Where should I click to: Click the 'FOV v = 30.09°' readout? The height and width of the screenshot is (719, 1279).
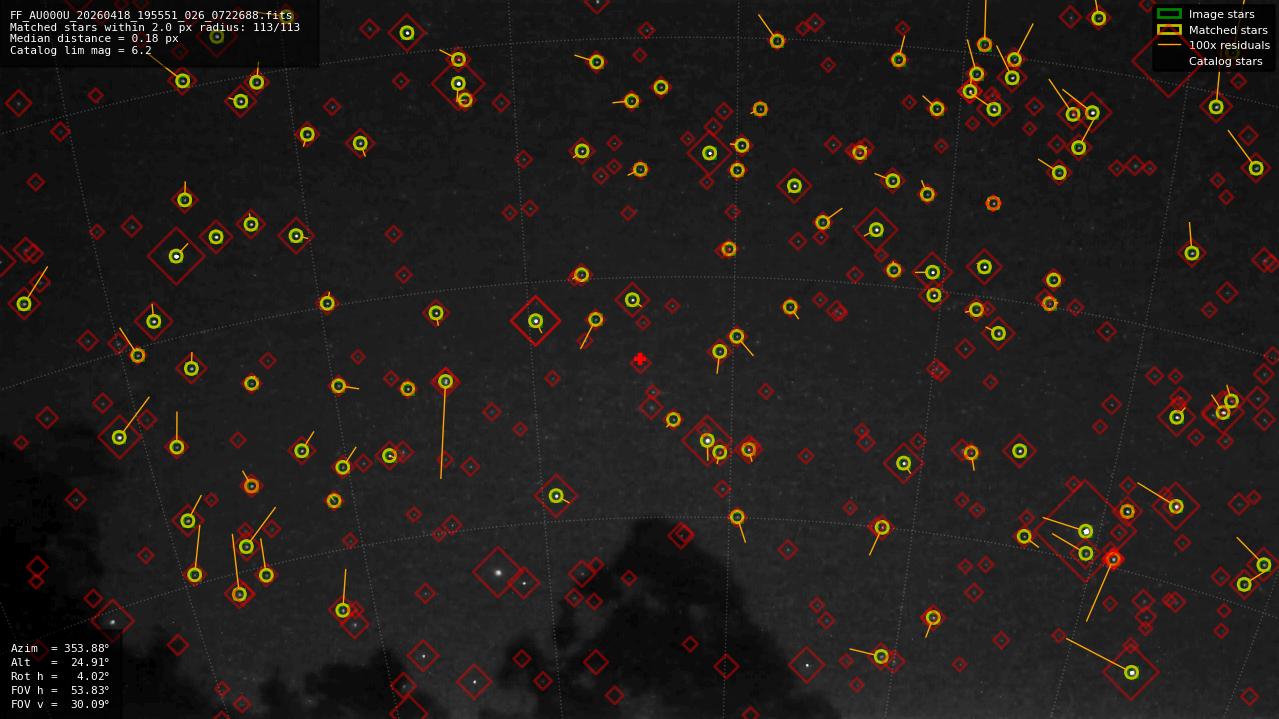tap(60, 704)
